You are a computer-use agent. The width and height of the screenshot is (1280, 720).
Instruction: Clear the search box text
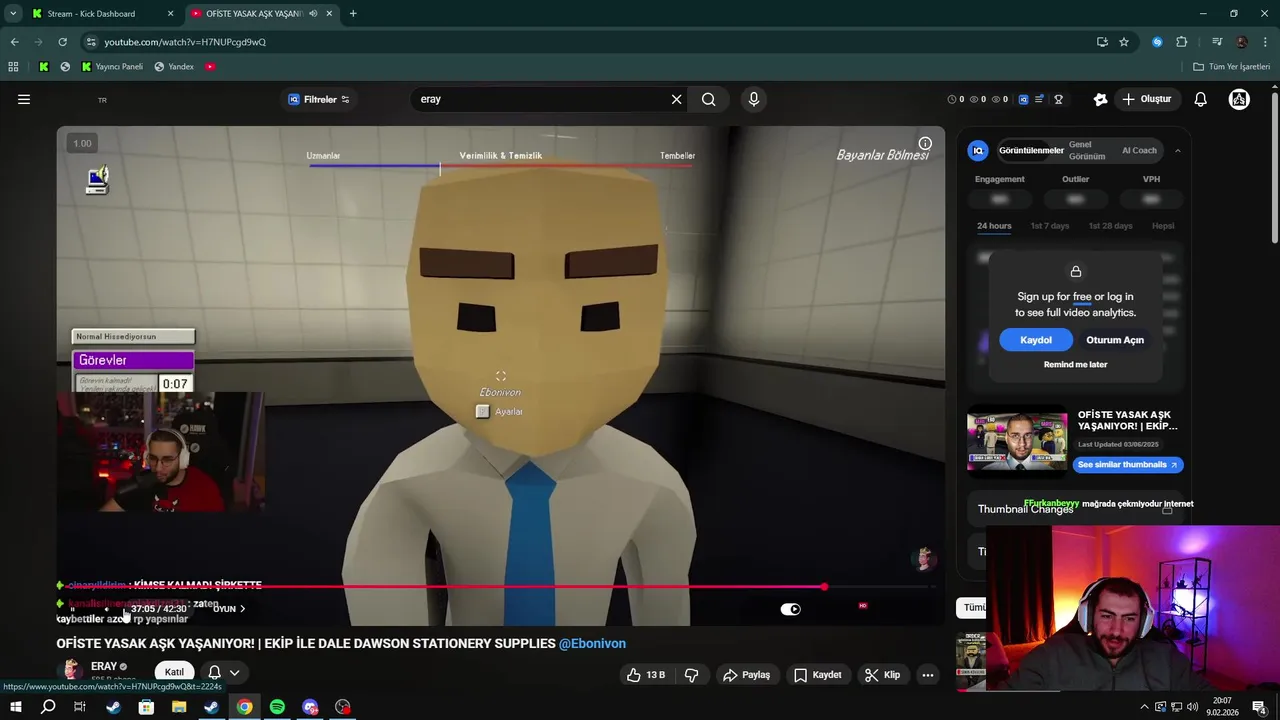(x=676, y=99)
